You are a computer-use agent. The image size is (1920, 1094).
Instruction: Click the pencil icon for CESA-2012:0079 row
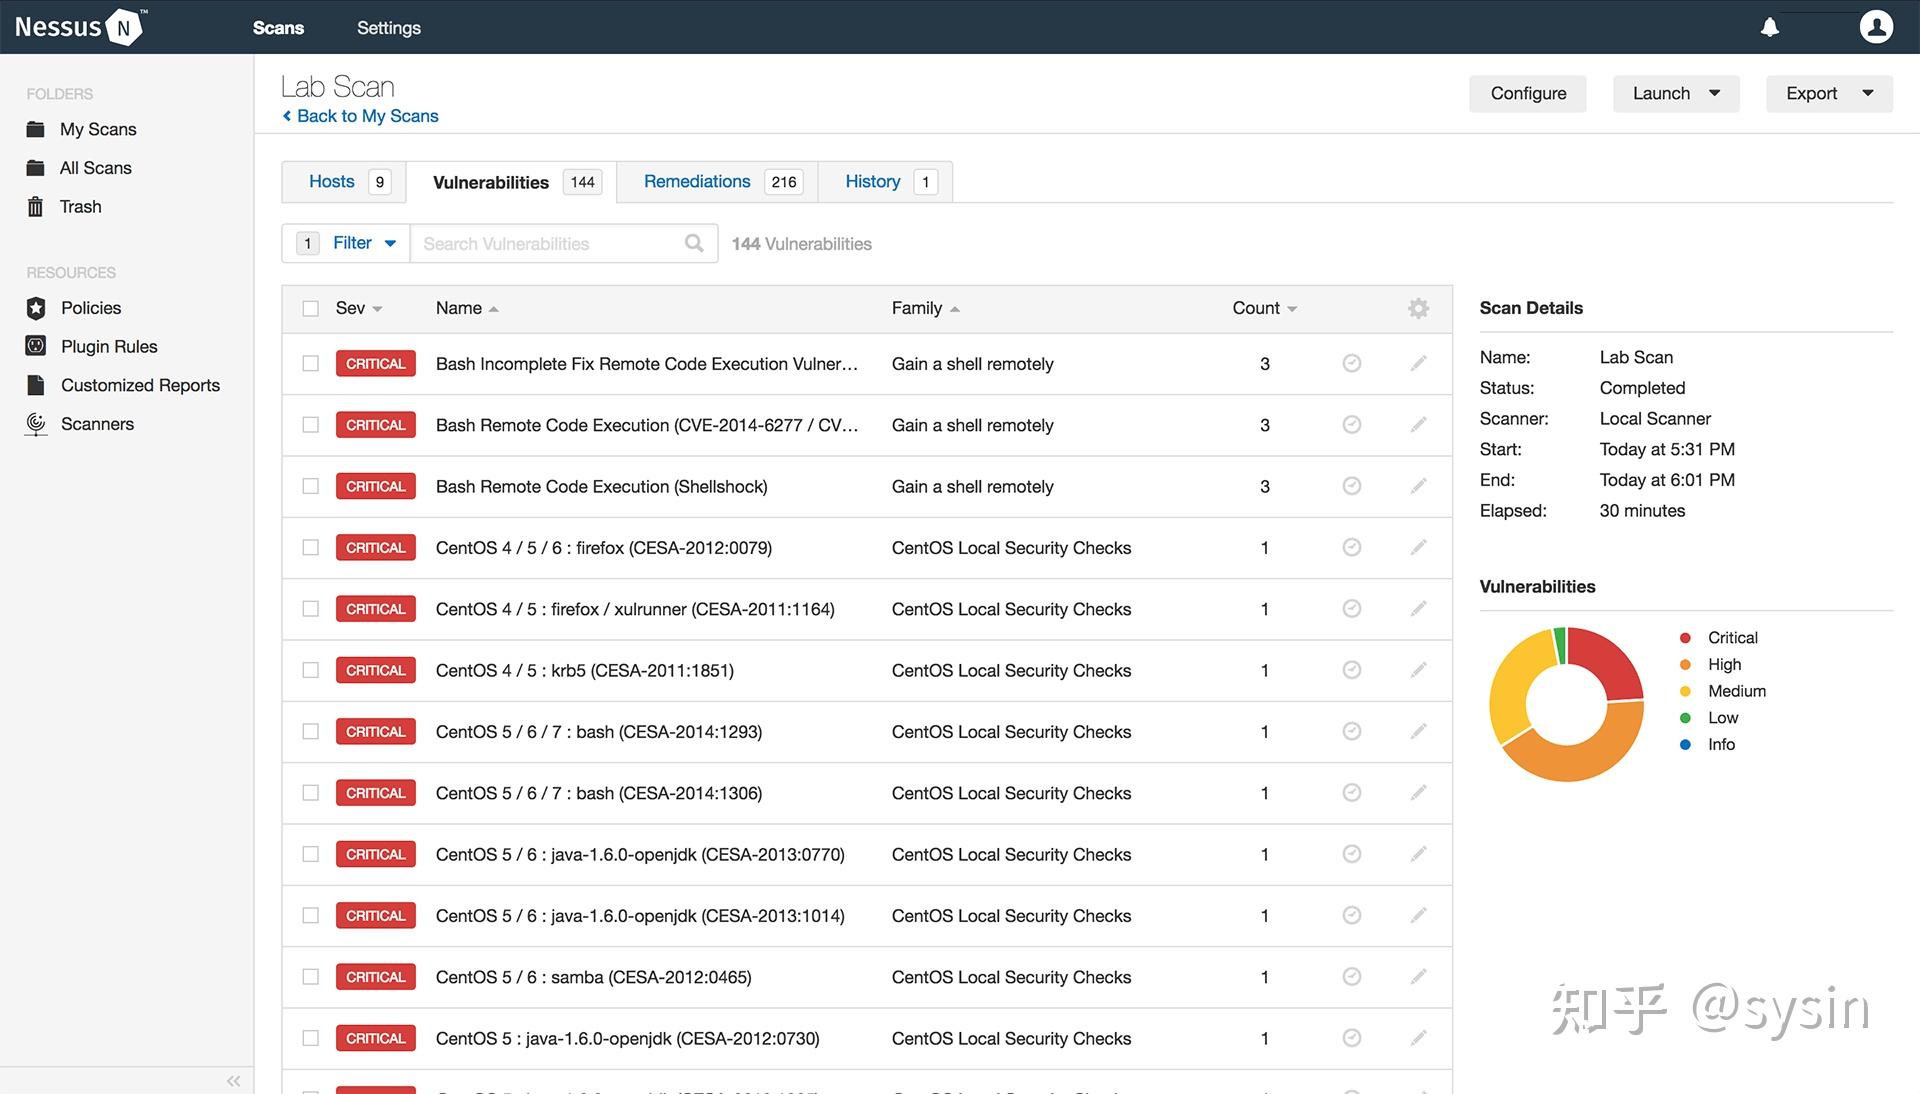1418,547
